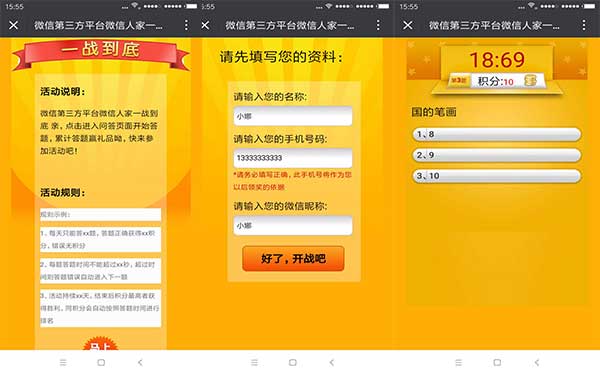The height and width of the screenshot is (375, 600).
Task: Click the WeChat nickname input field
Action: 293,225
